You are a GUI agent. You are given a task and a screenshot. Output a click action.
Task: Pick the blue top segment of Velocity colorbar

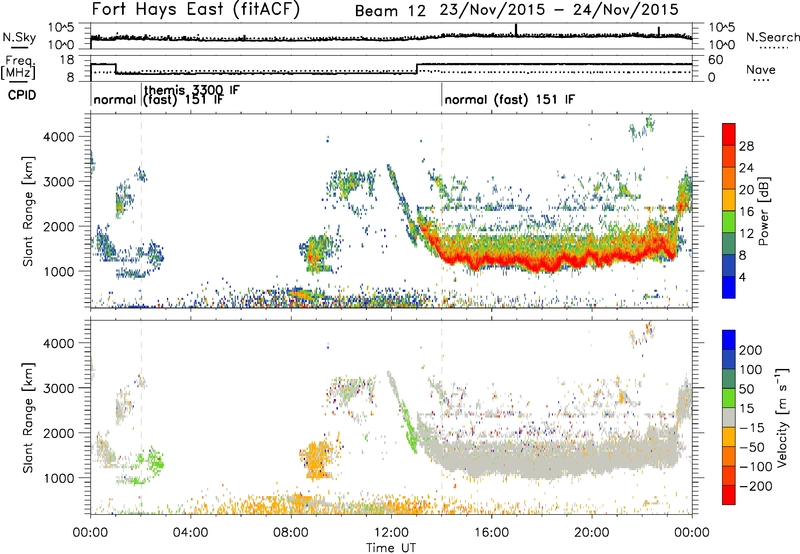pos(729,340)
